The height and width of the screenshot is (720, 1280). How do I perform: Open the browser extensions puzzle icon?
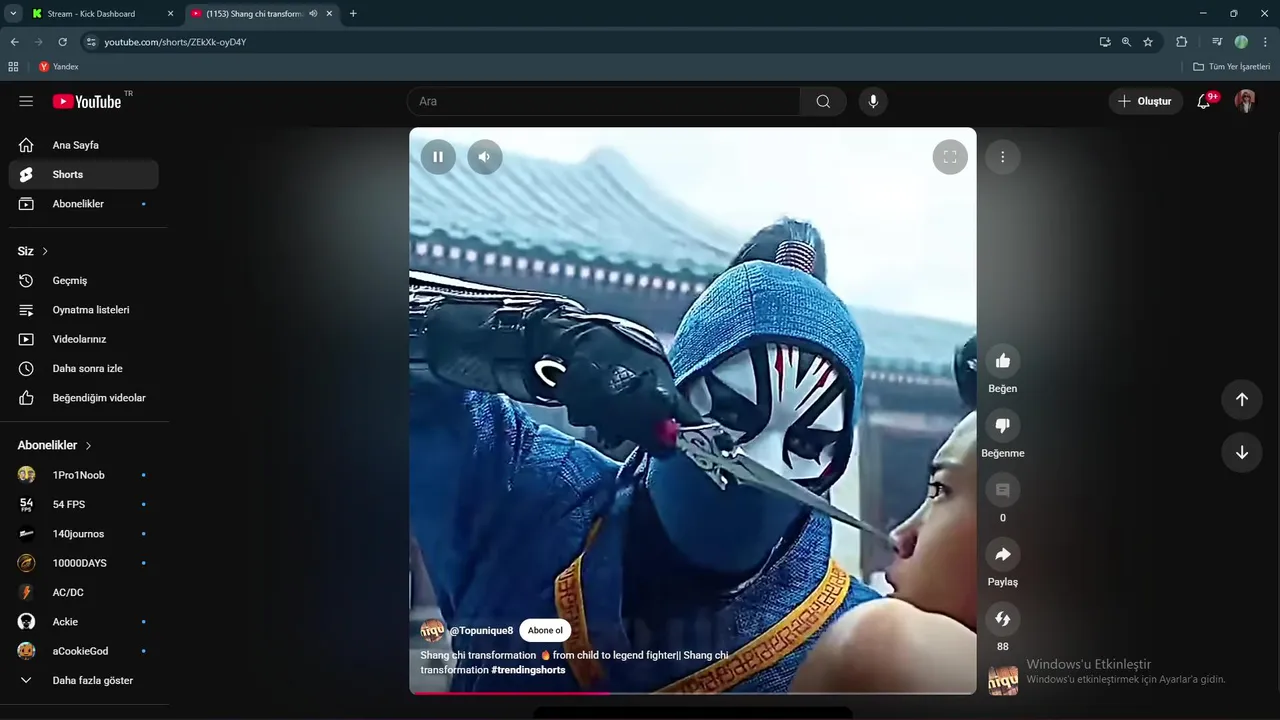coord(1181,42)
